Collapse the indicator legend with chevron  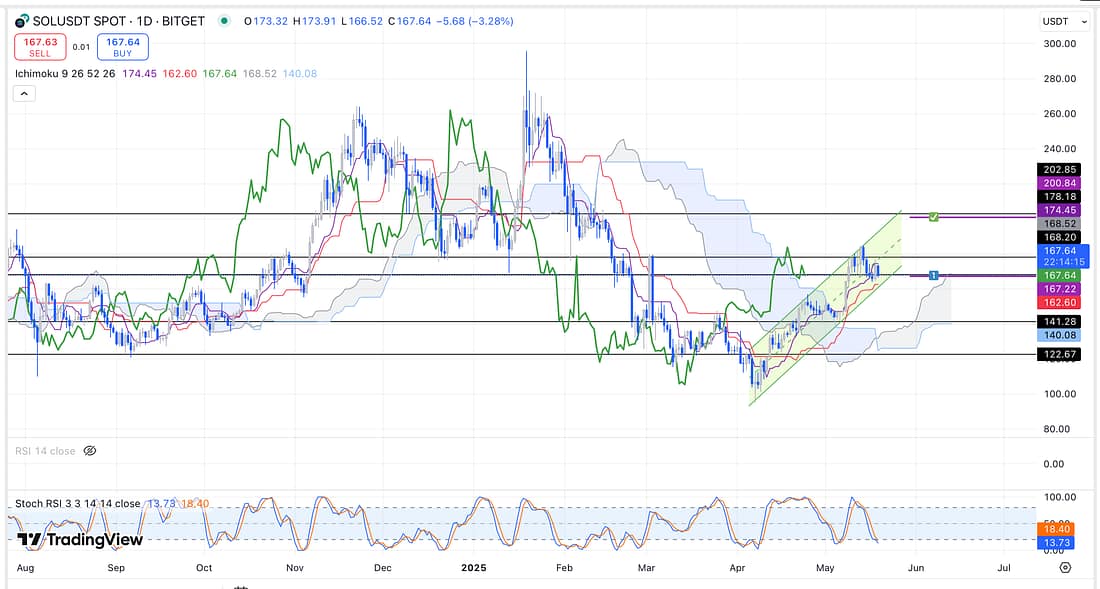[24, 93]
